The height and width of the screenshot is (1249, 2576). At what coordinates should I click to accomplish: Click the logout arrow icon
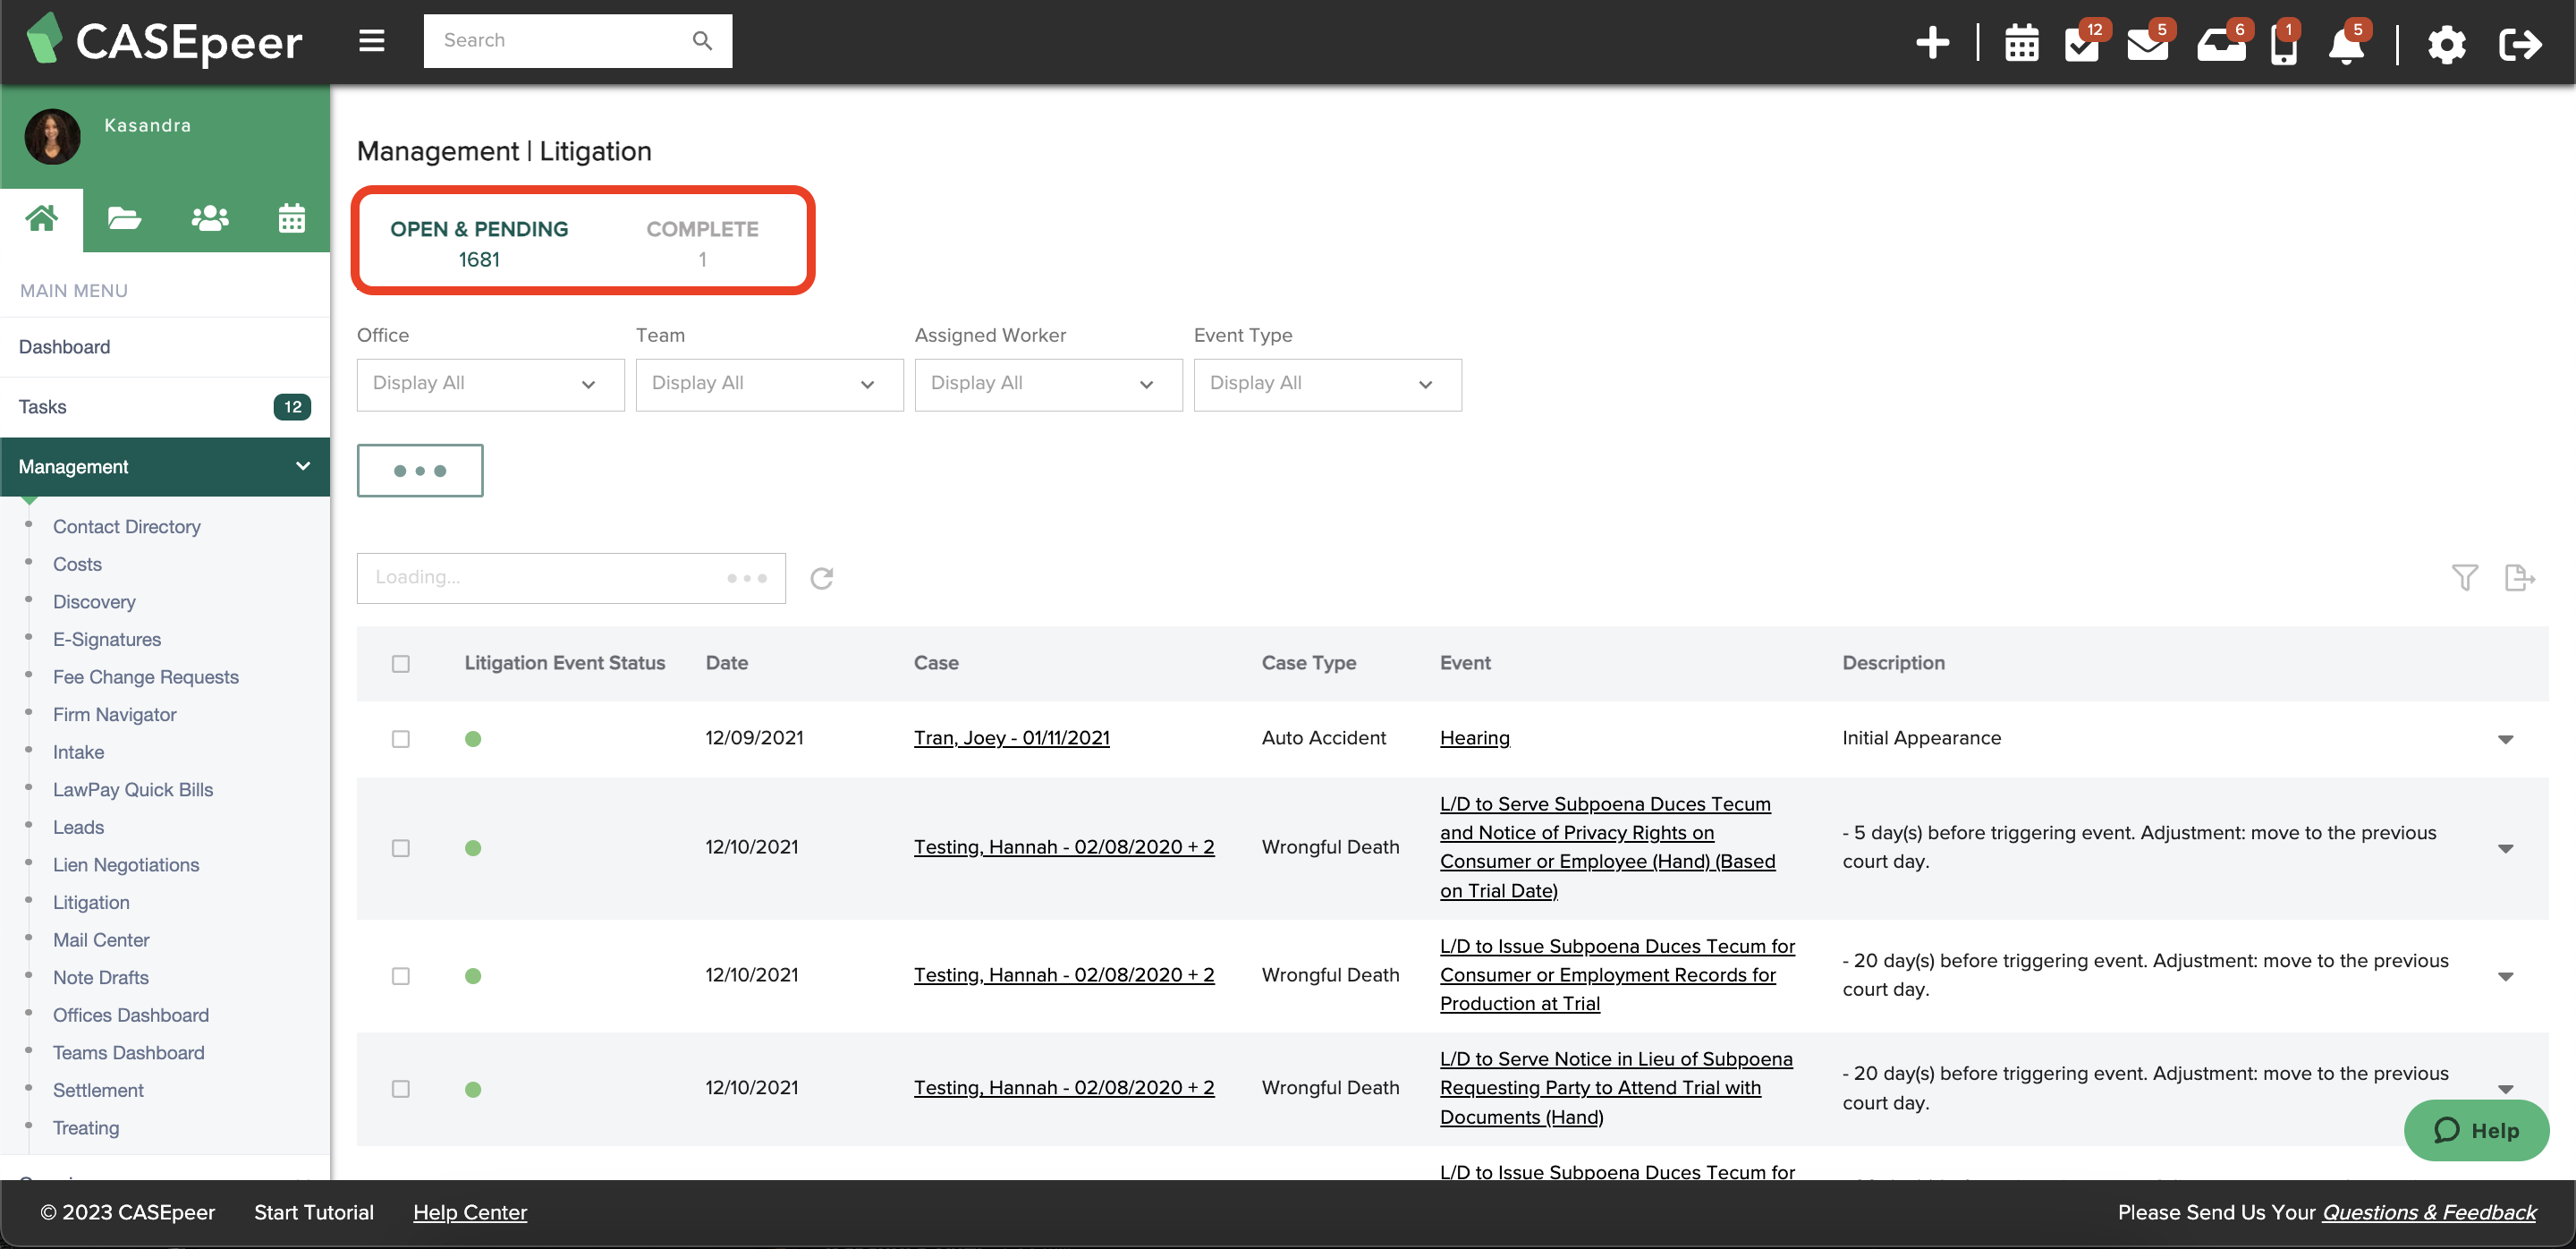2519,44
